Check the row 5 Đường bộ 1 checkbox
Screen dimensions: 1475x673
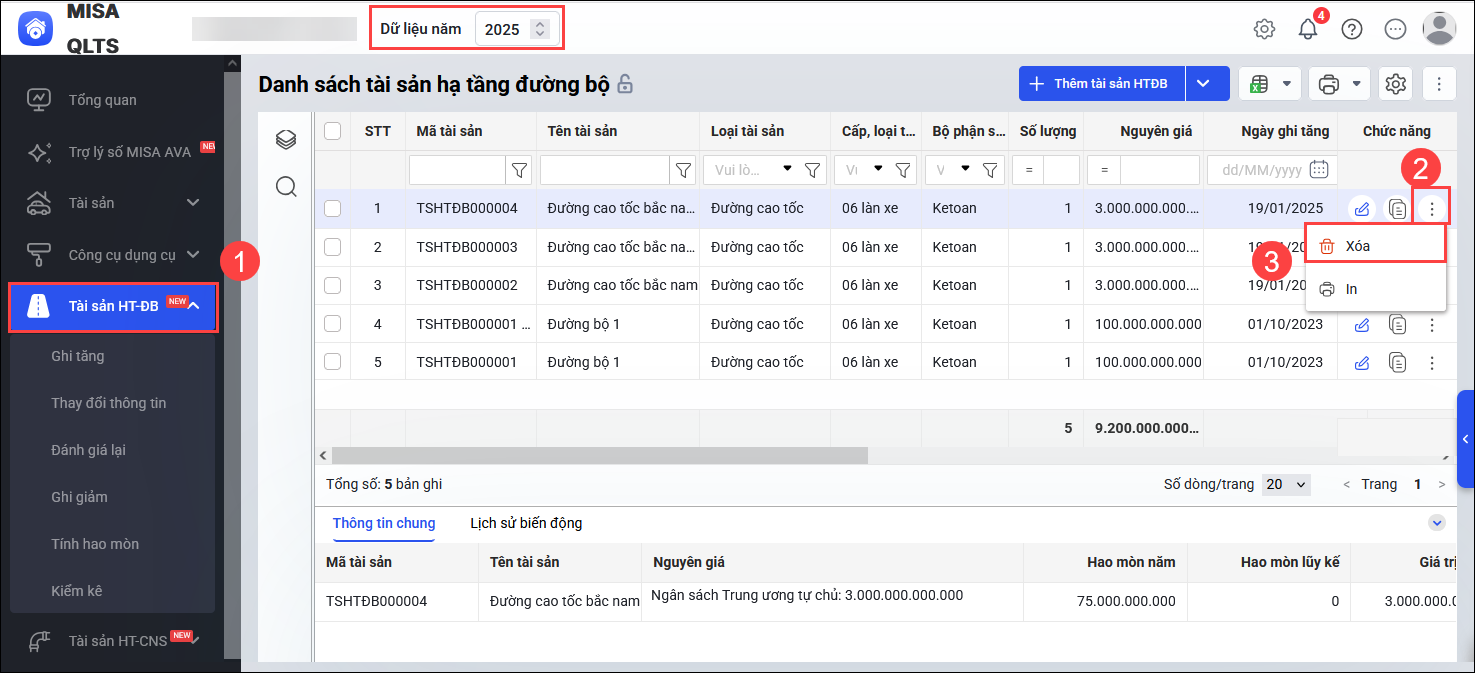point(333,362)
